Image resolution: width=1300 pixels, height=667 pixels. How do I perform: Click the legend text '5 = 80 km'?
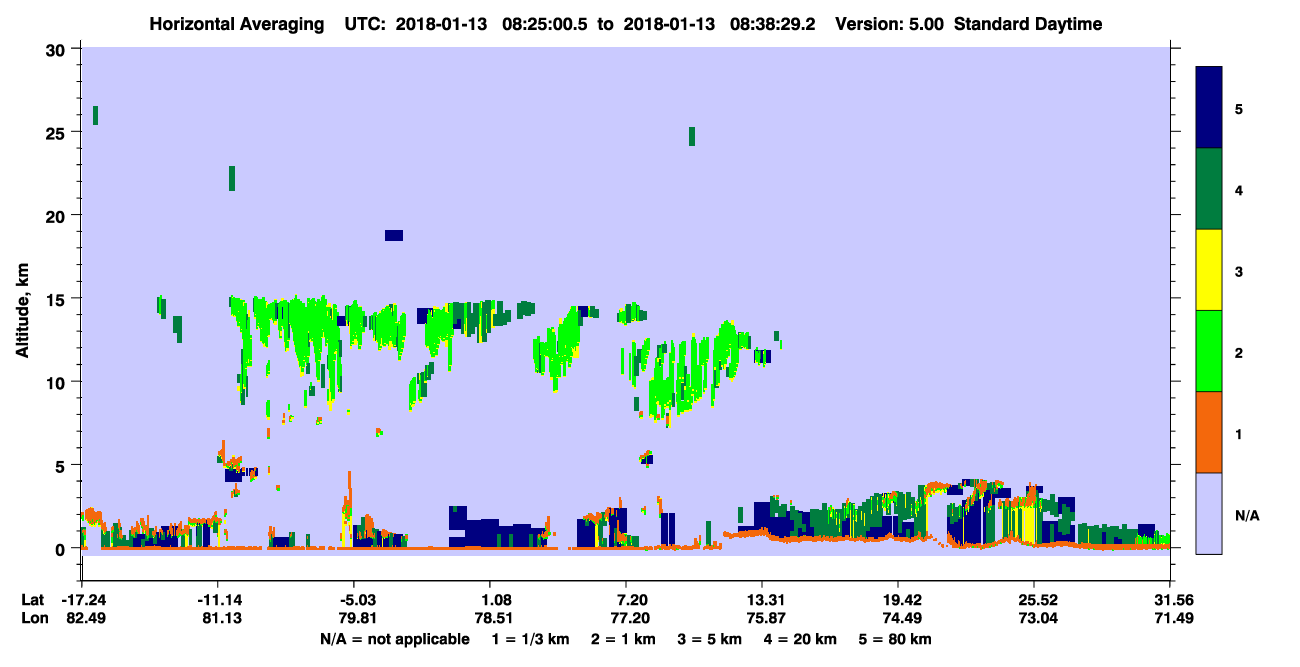pyautogui.click(x=895, y=639)
